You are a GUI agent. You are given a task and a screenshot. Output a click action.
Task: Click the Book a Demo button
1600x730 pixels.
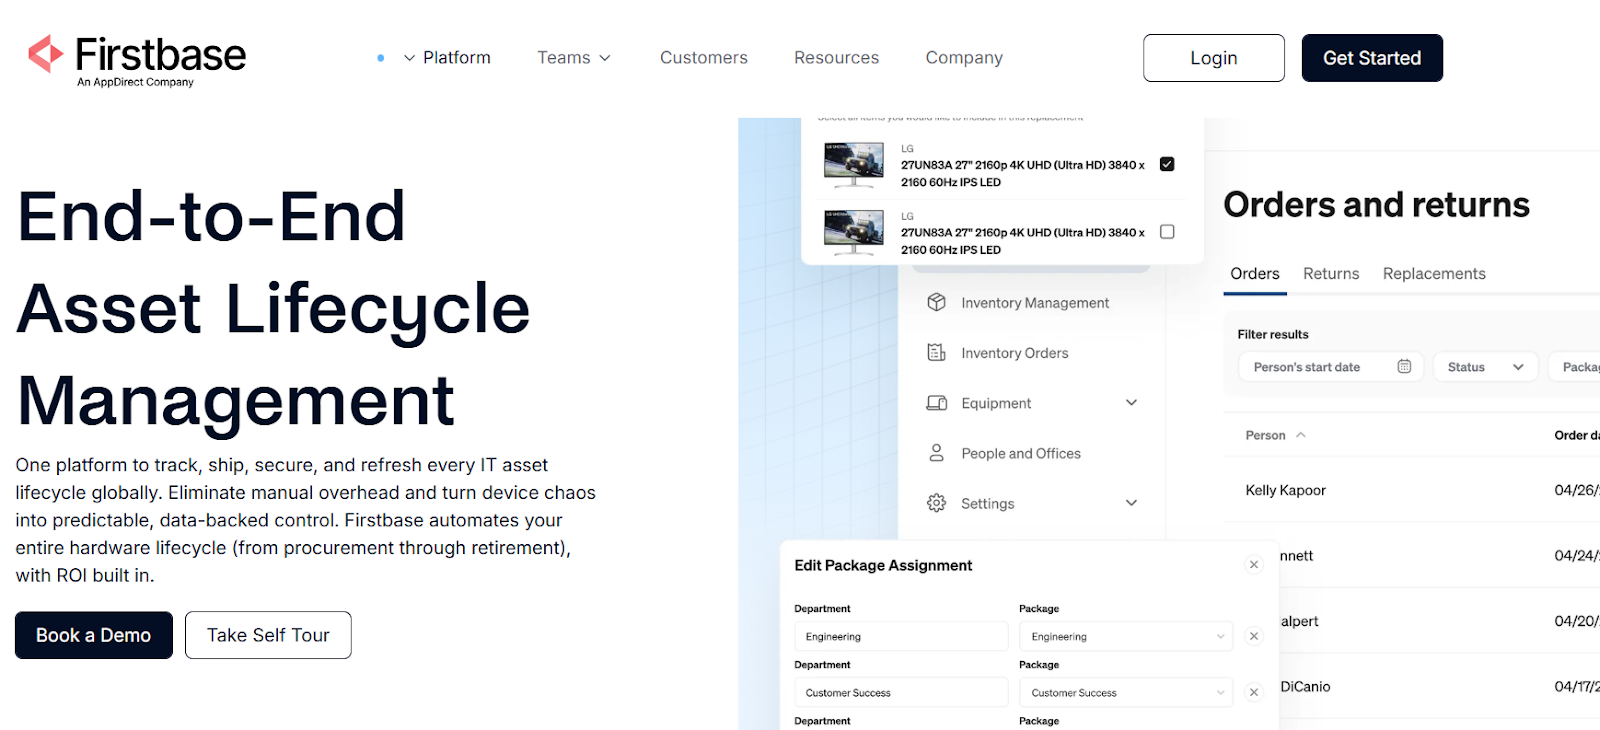click(x=94, y=635)
